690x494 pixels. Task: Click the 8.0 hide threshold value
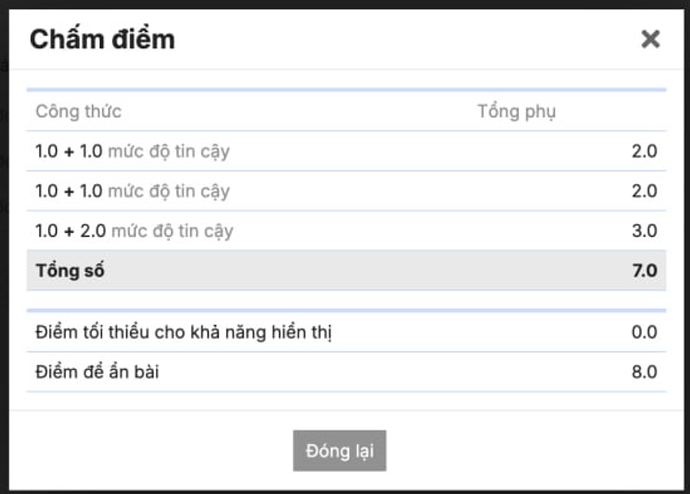click(x=644, y=373)
